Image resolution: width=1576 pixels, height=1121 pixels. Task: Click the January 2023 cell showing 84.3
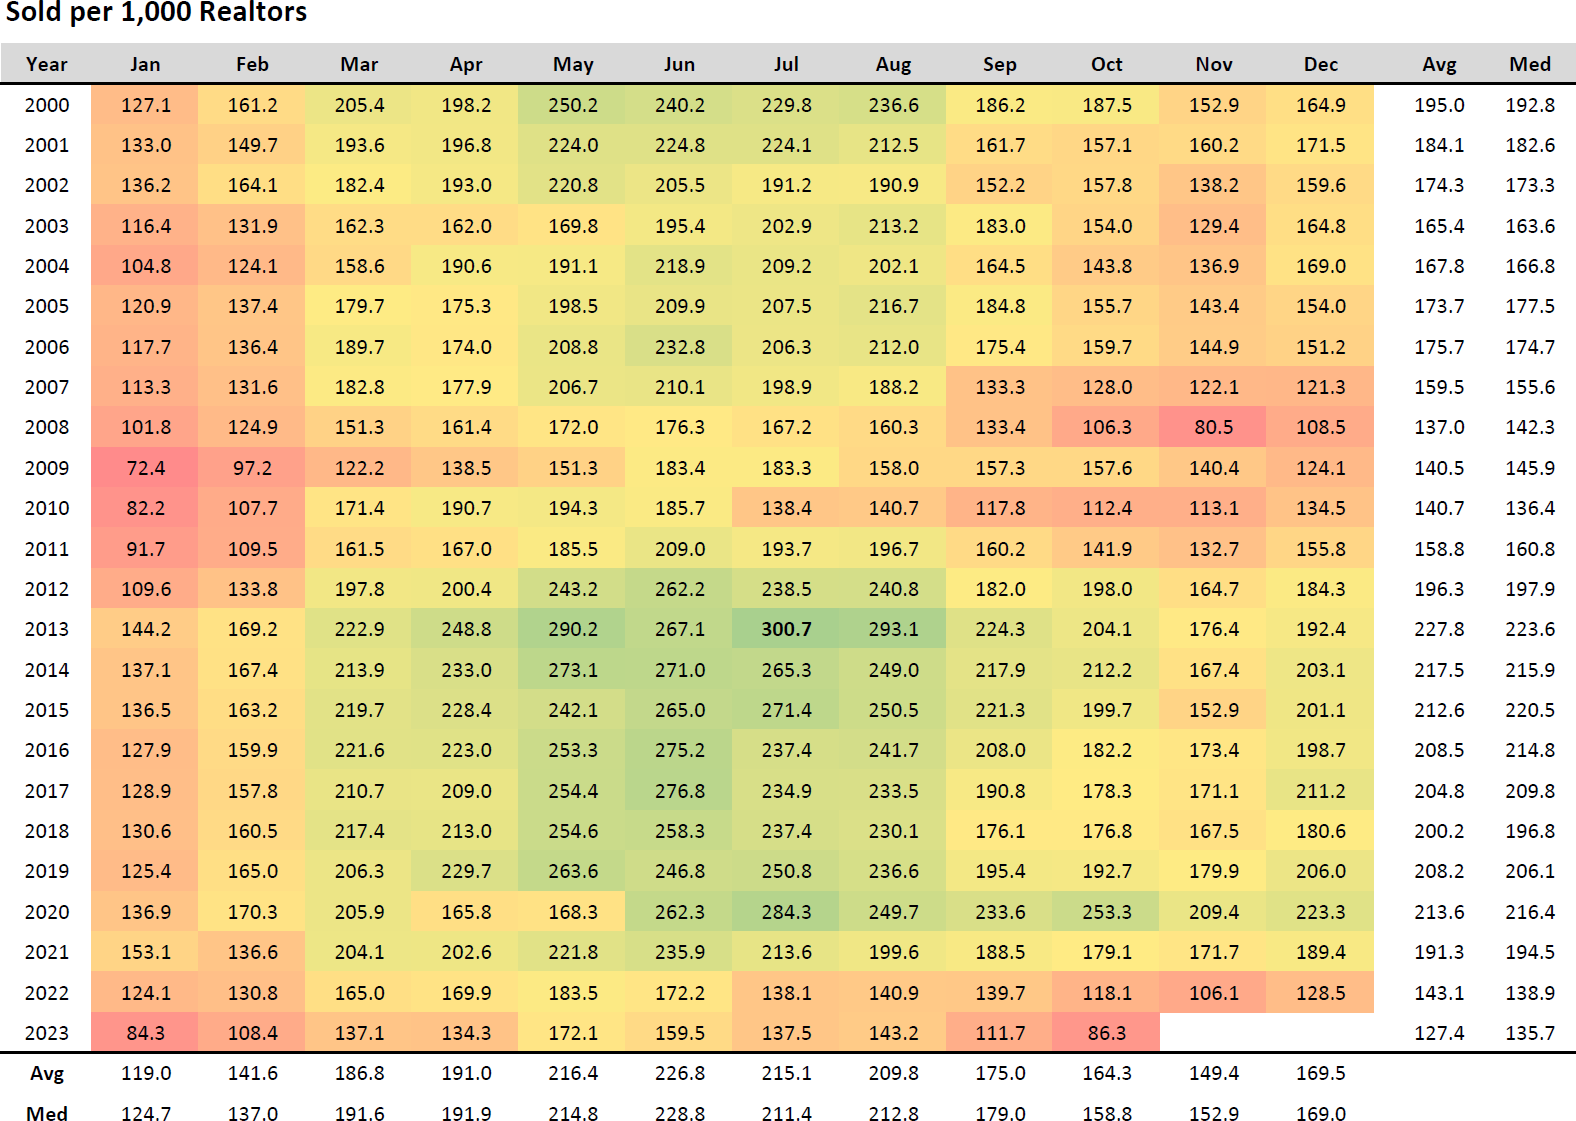pos(145,1033)
